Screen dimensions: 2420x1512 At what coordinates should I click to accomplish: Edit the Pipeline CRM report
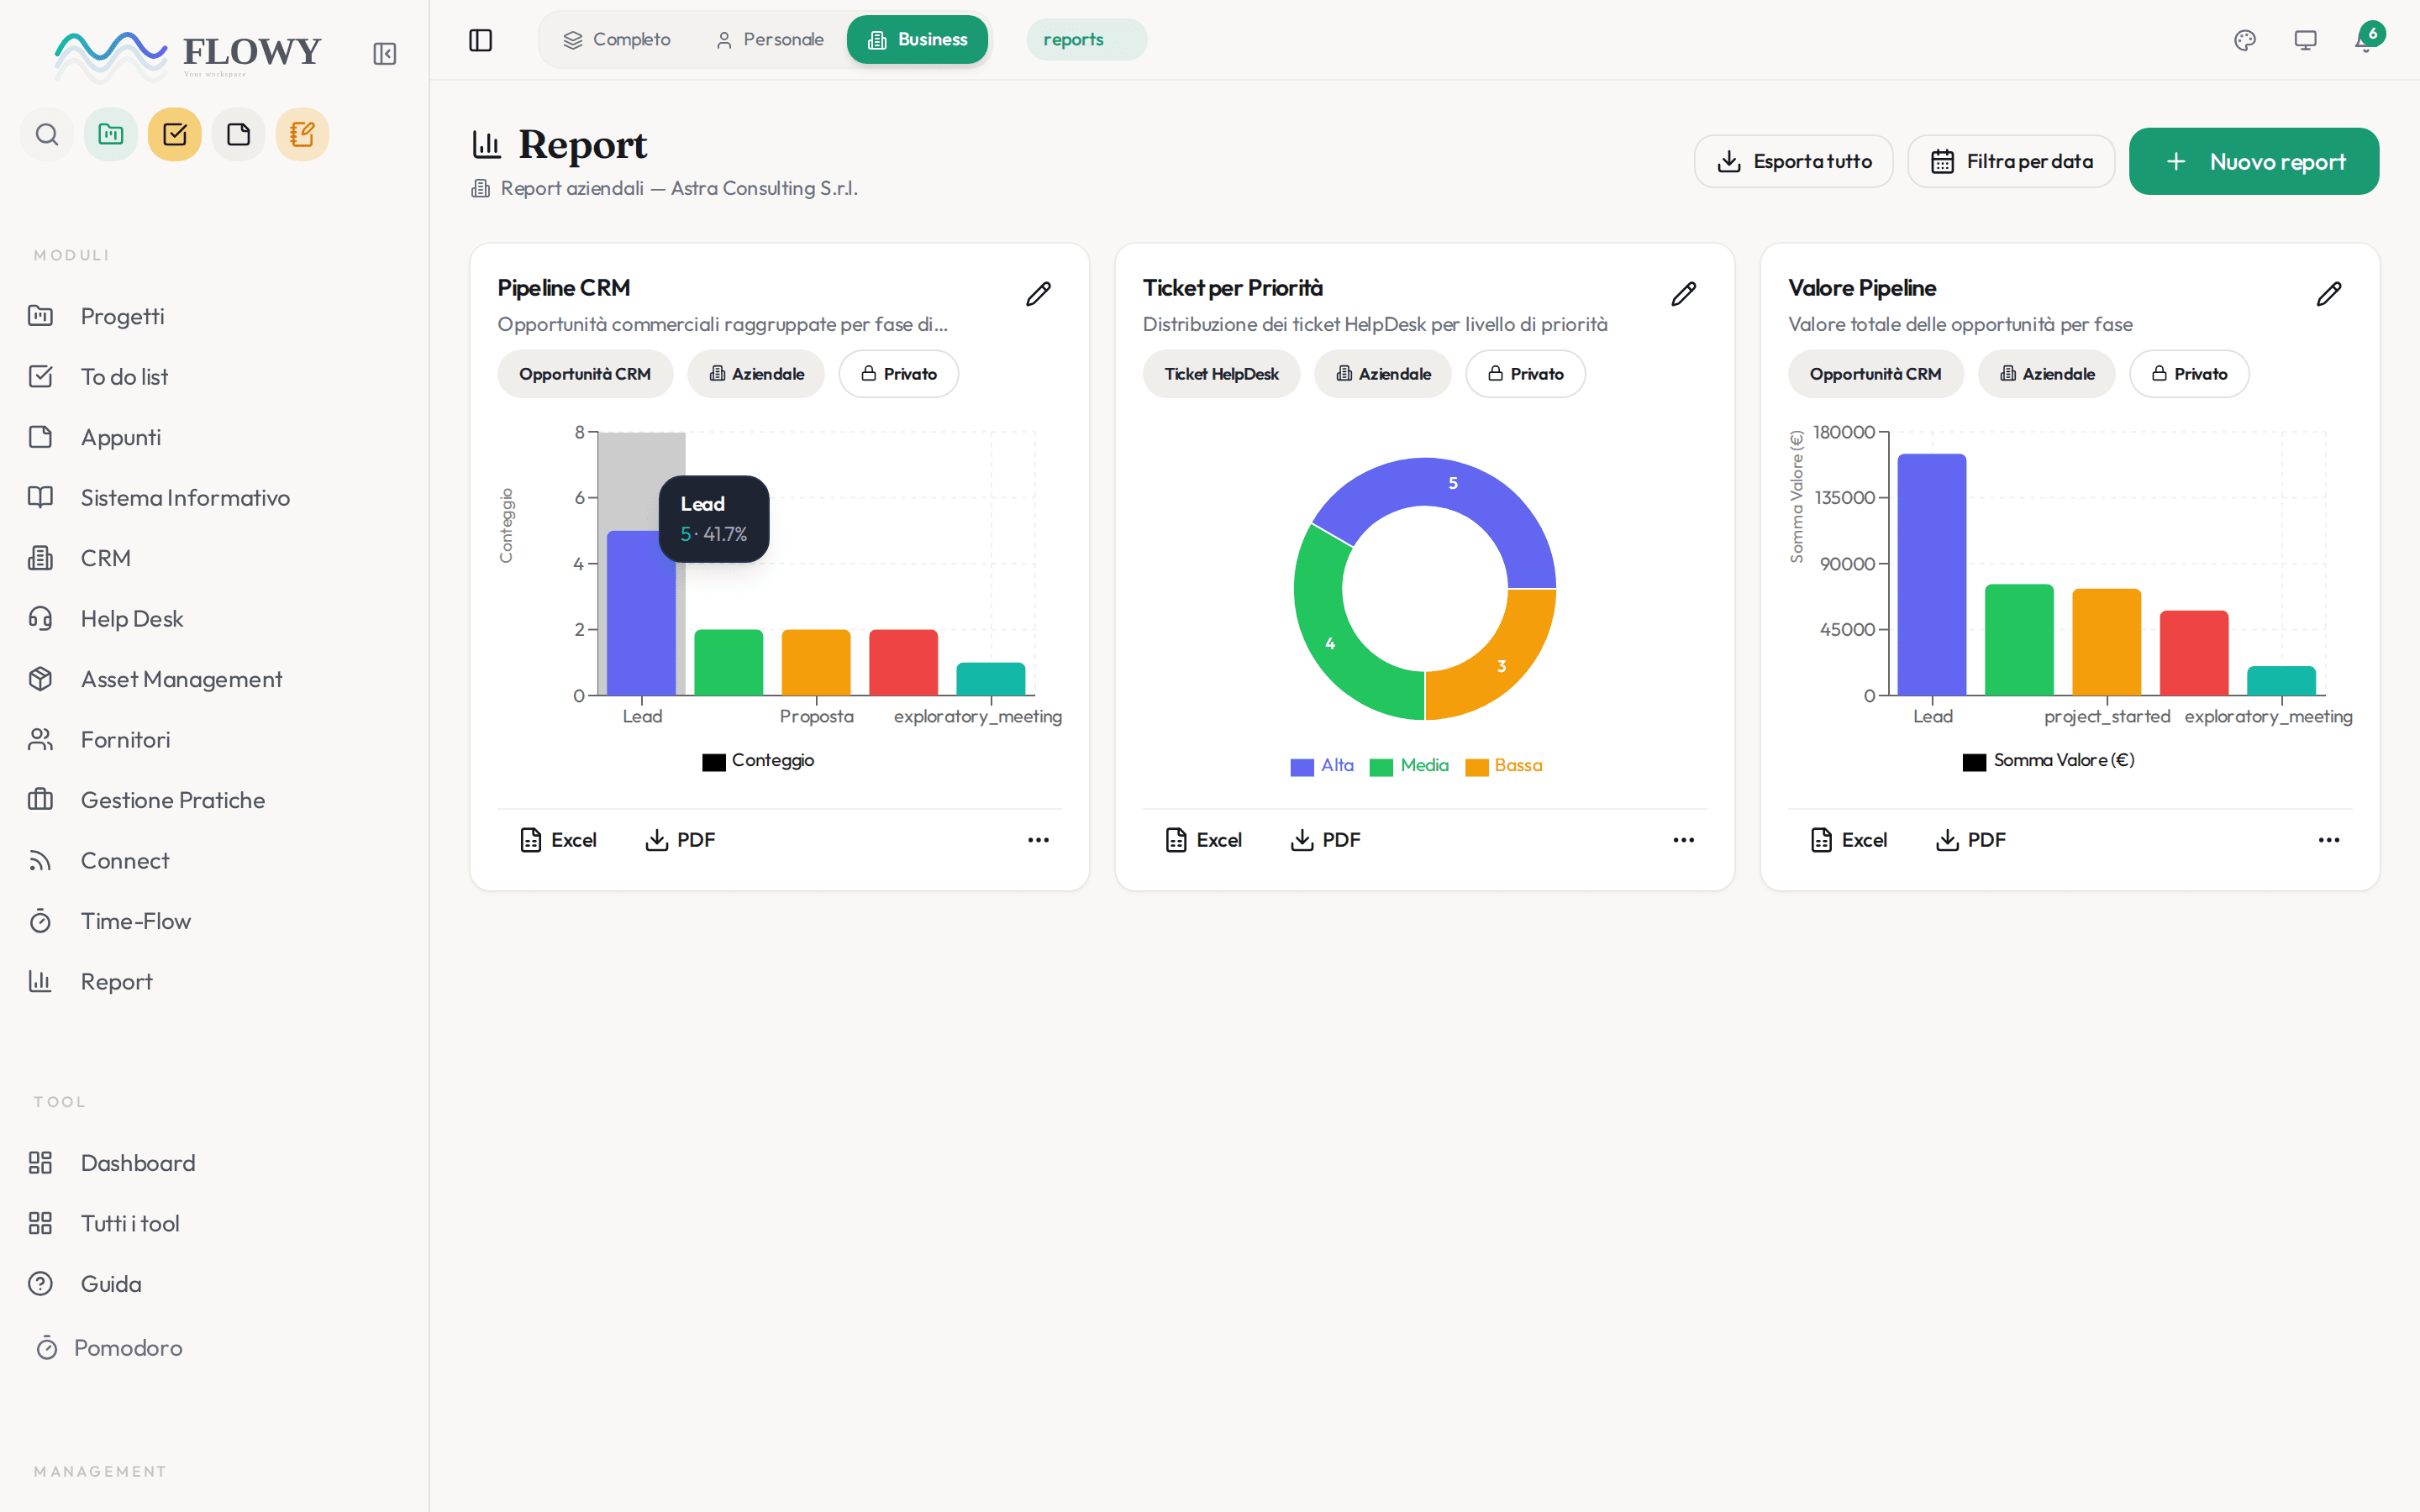(x=1038, y=294)
